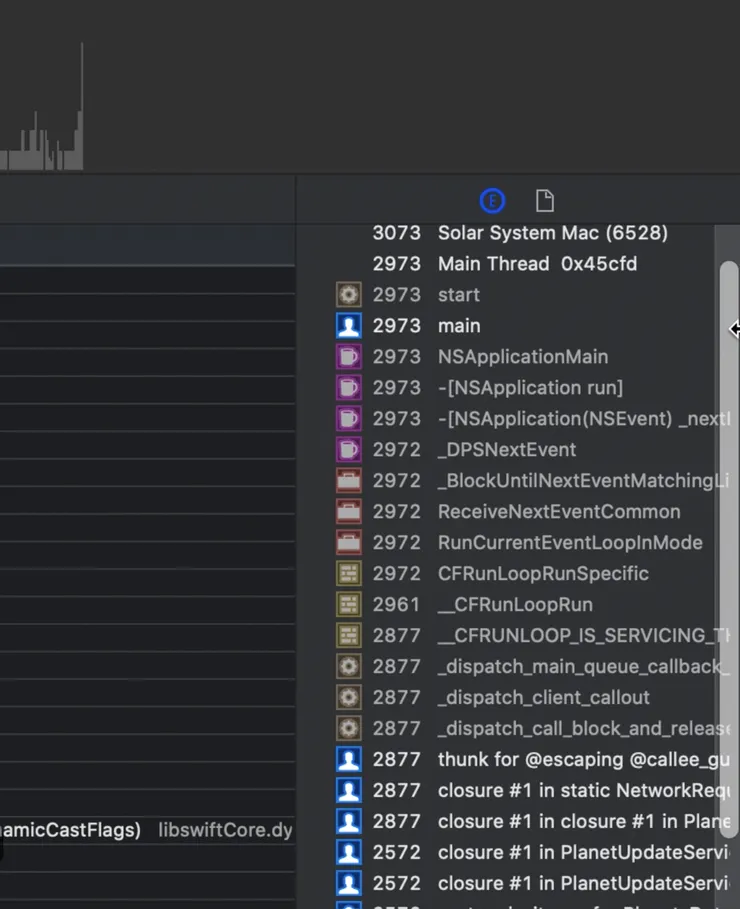
Task: Click the cup icon beside -[NSApplication(NSEvent)
Action: (x=349, y=419)
